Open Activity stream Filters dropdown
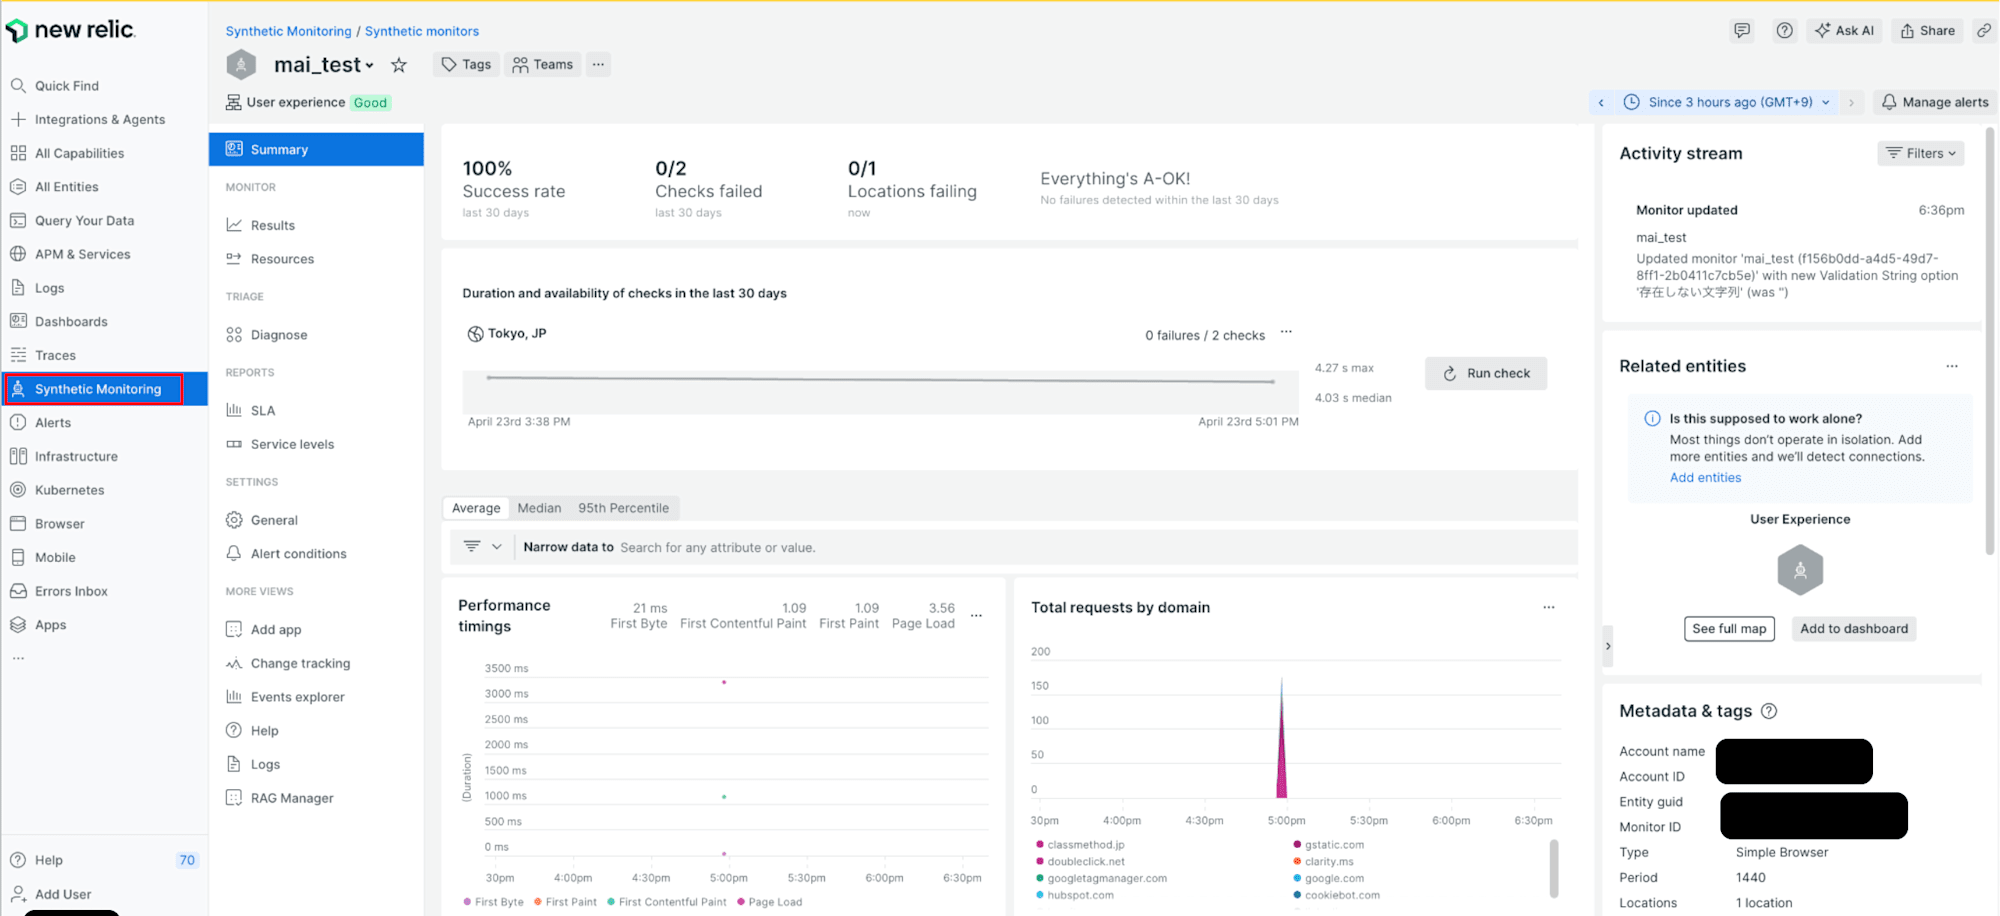Screen dimensions: 2000x916 click(x=1921, y=153)
